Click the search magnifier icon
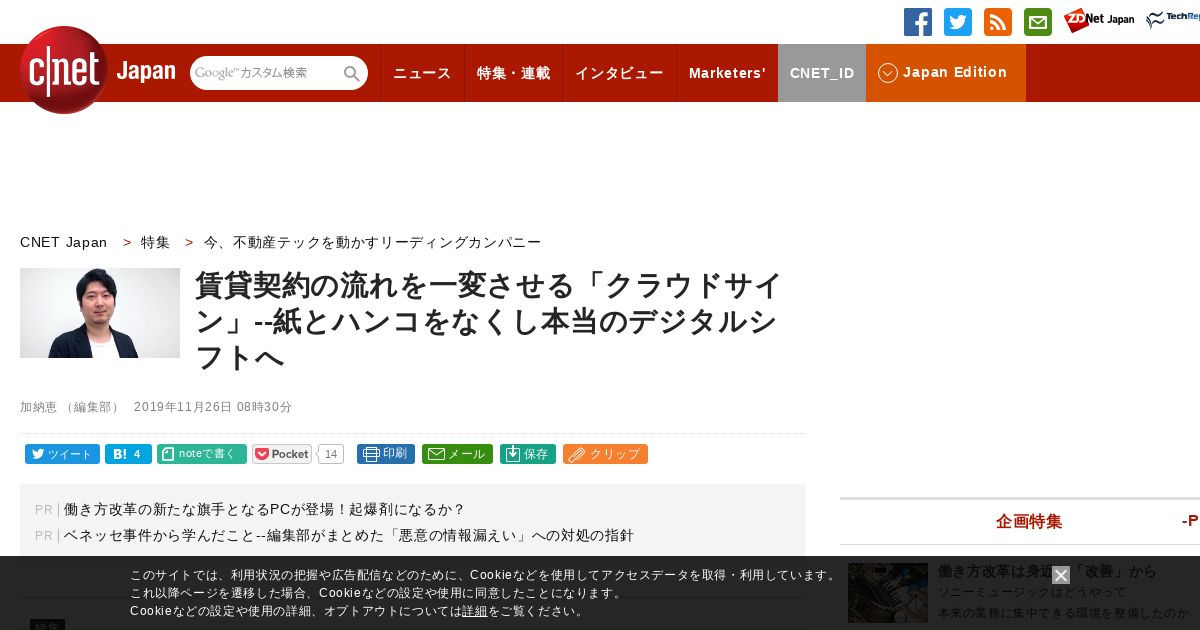This screenshot has height=630, width=1200. 352,73
